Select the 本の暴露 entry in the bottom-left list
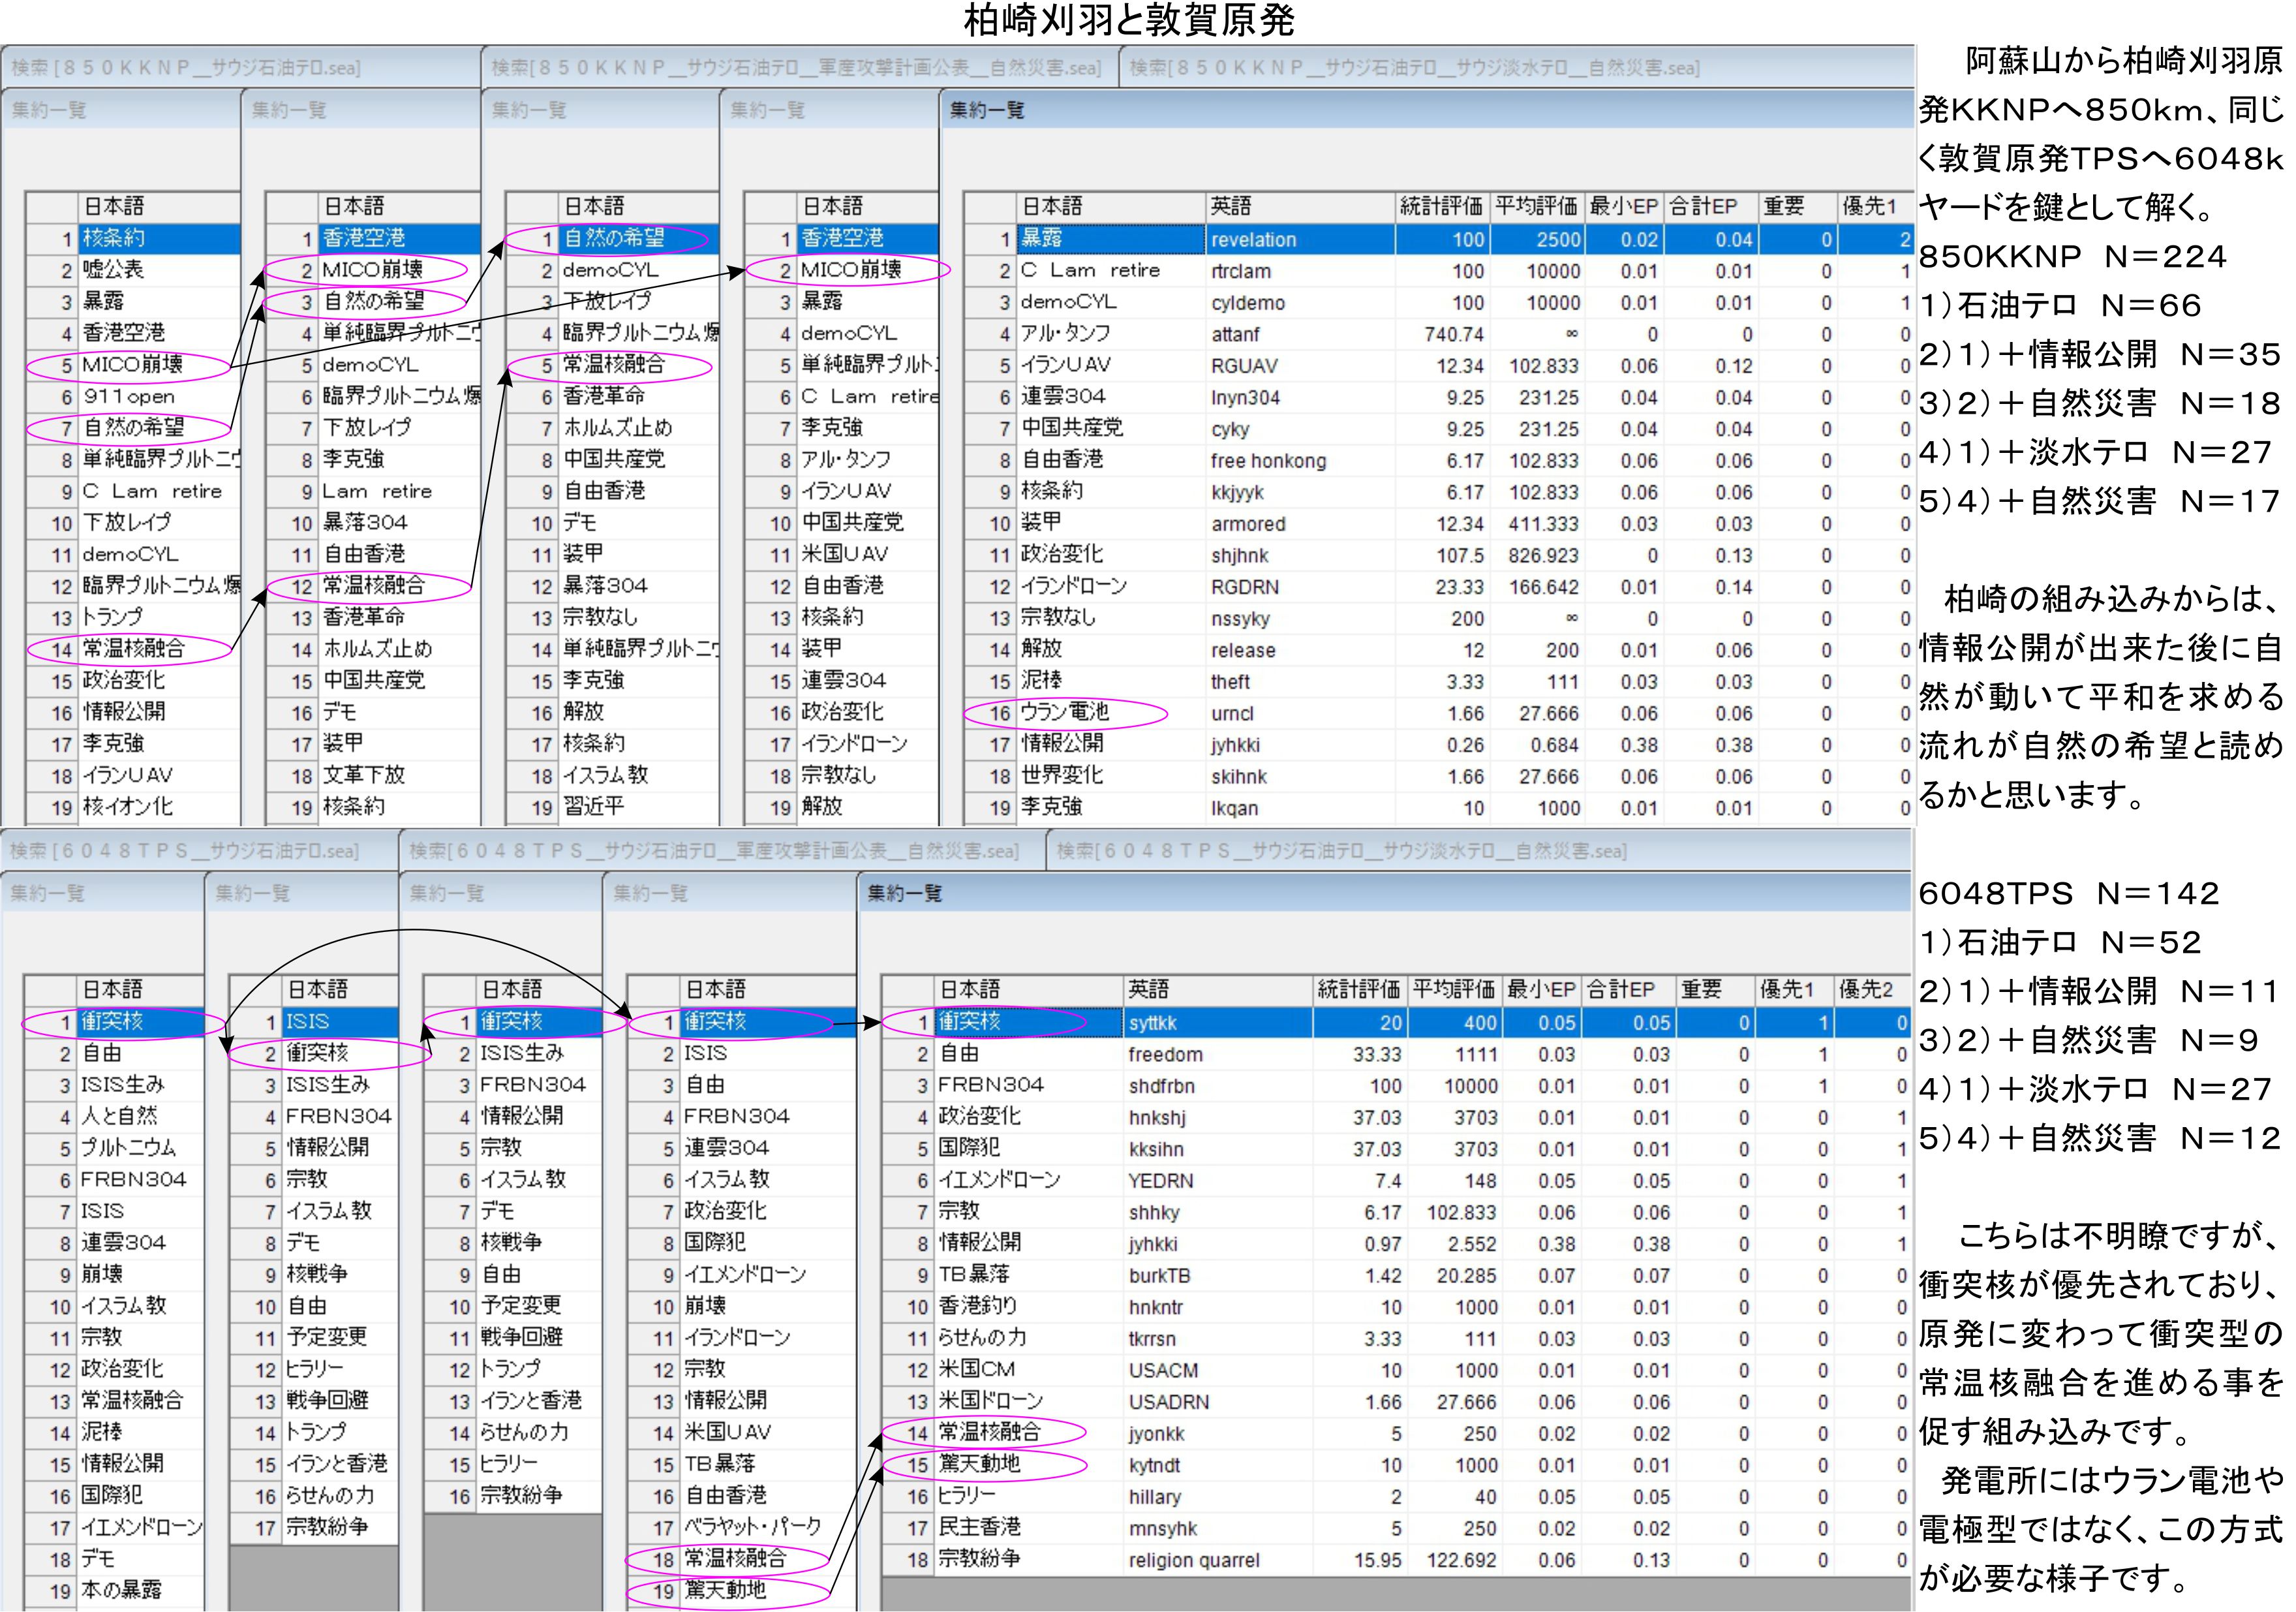Viewport: 2296px width, 1612px height. 121,1589
